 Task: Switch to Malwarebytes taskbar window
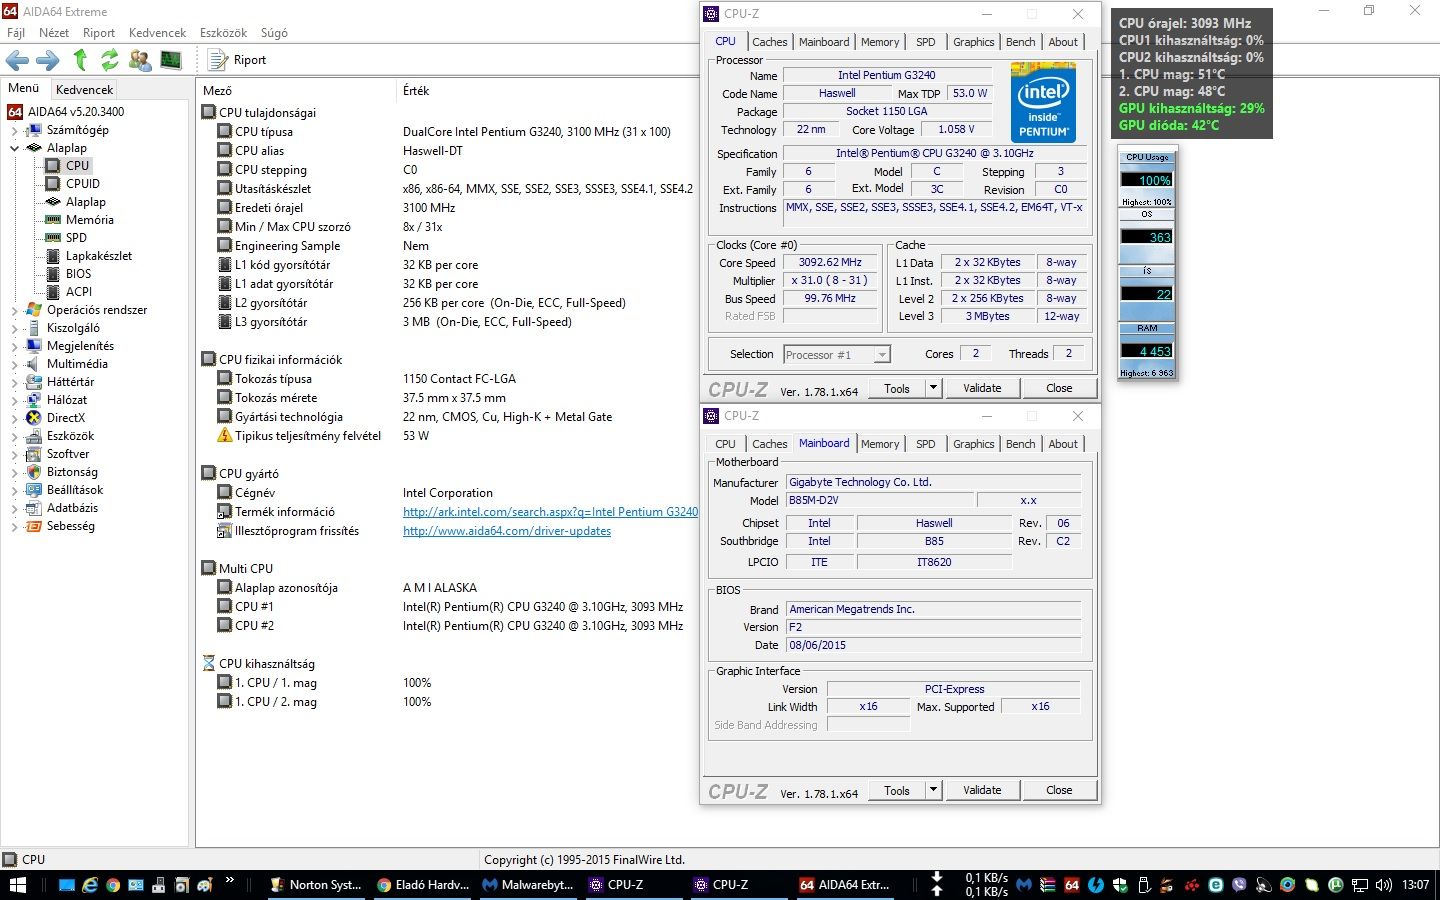pos(528,885)
